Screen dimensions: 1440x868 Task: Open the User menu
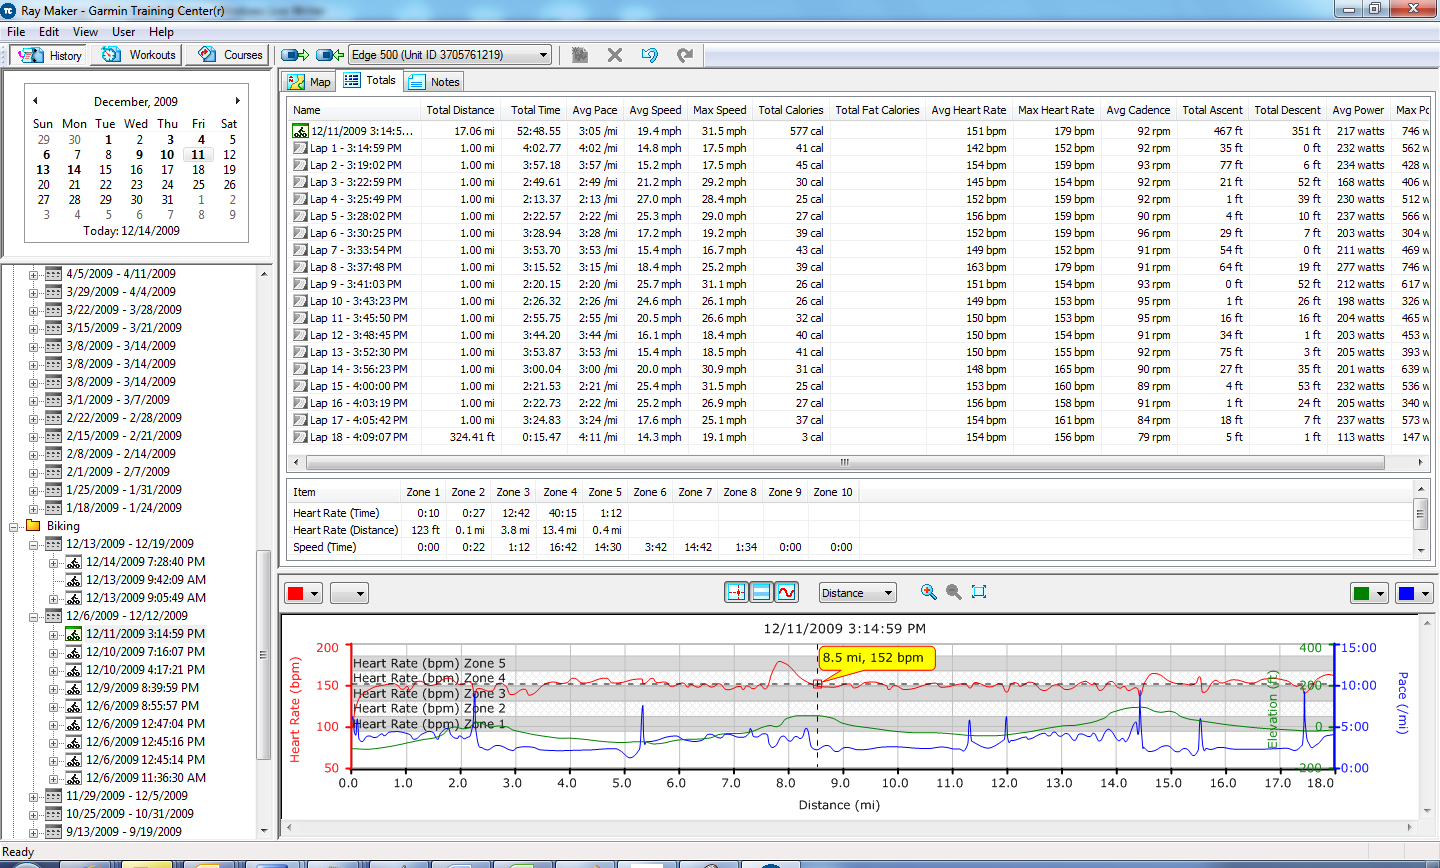click(x=123, y=32)
